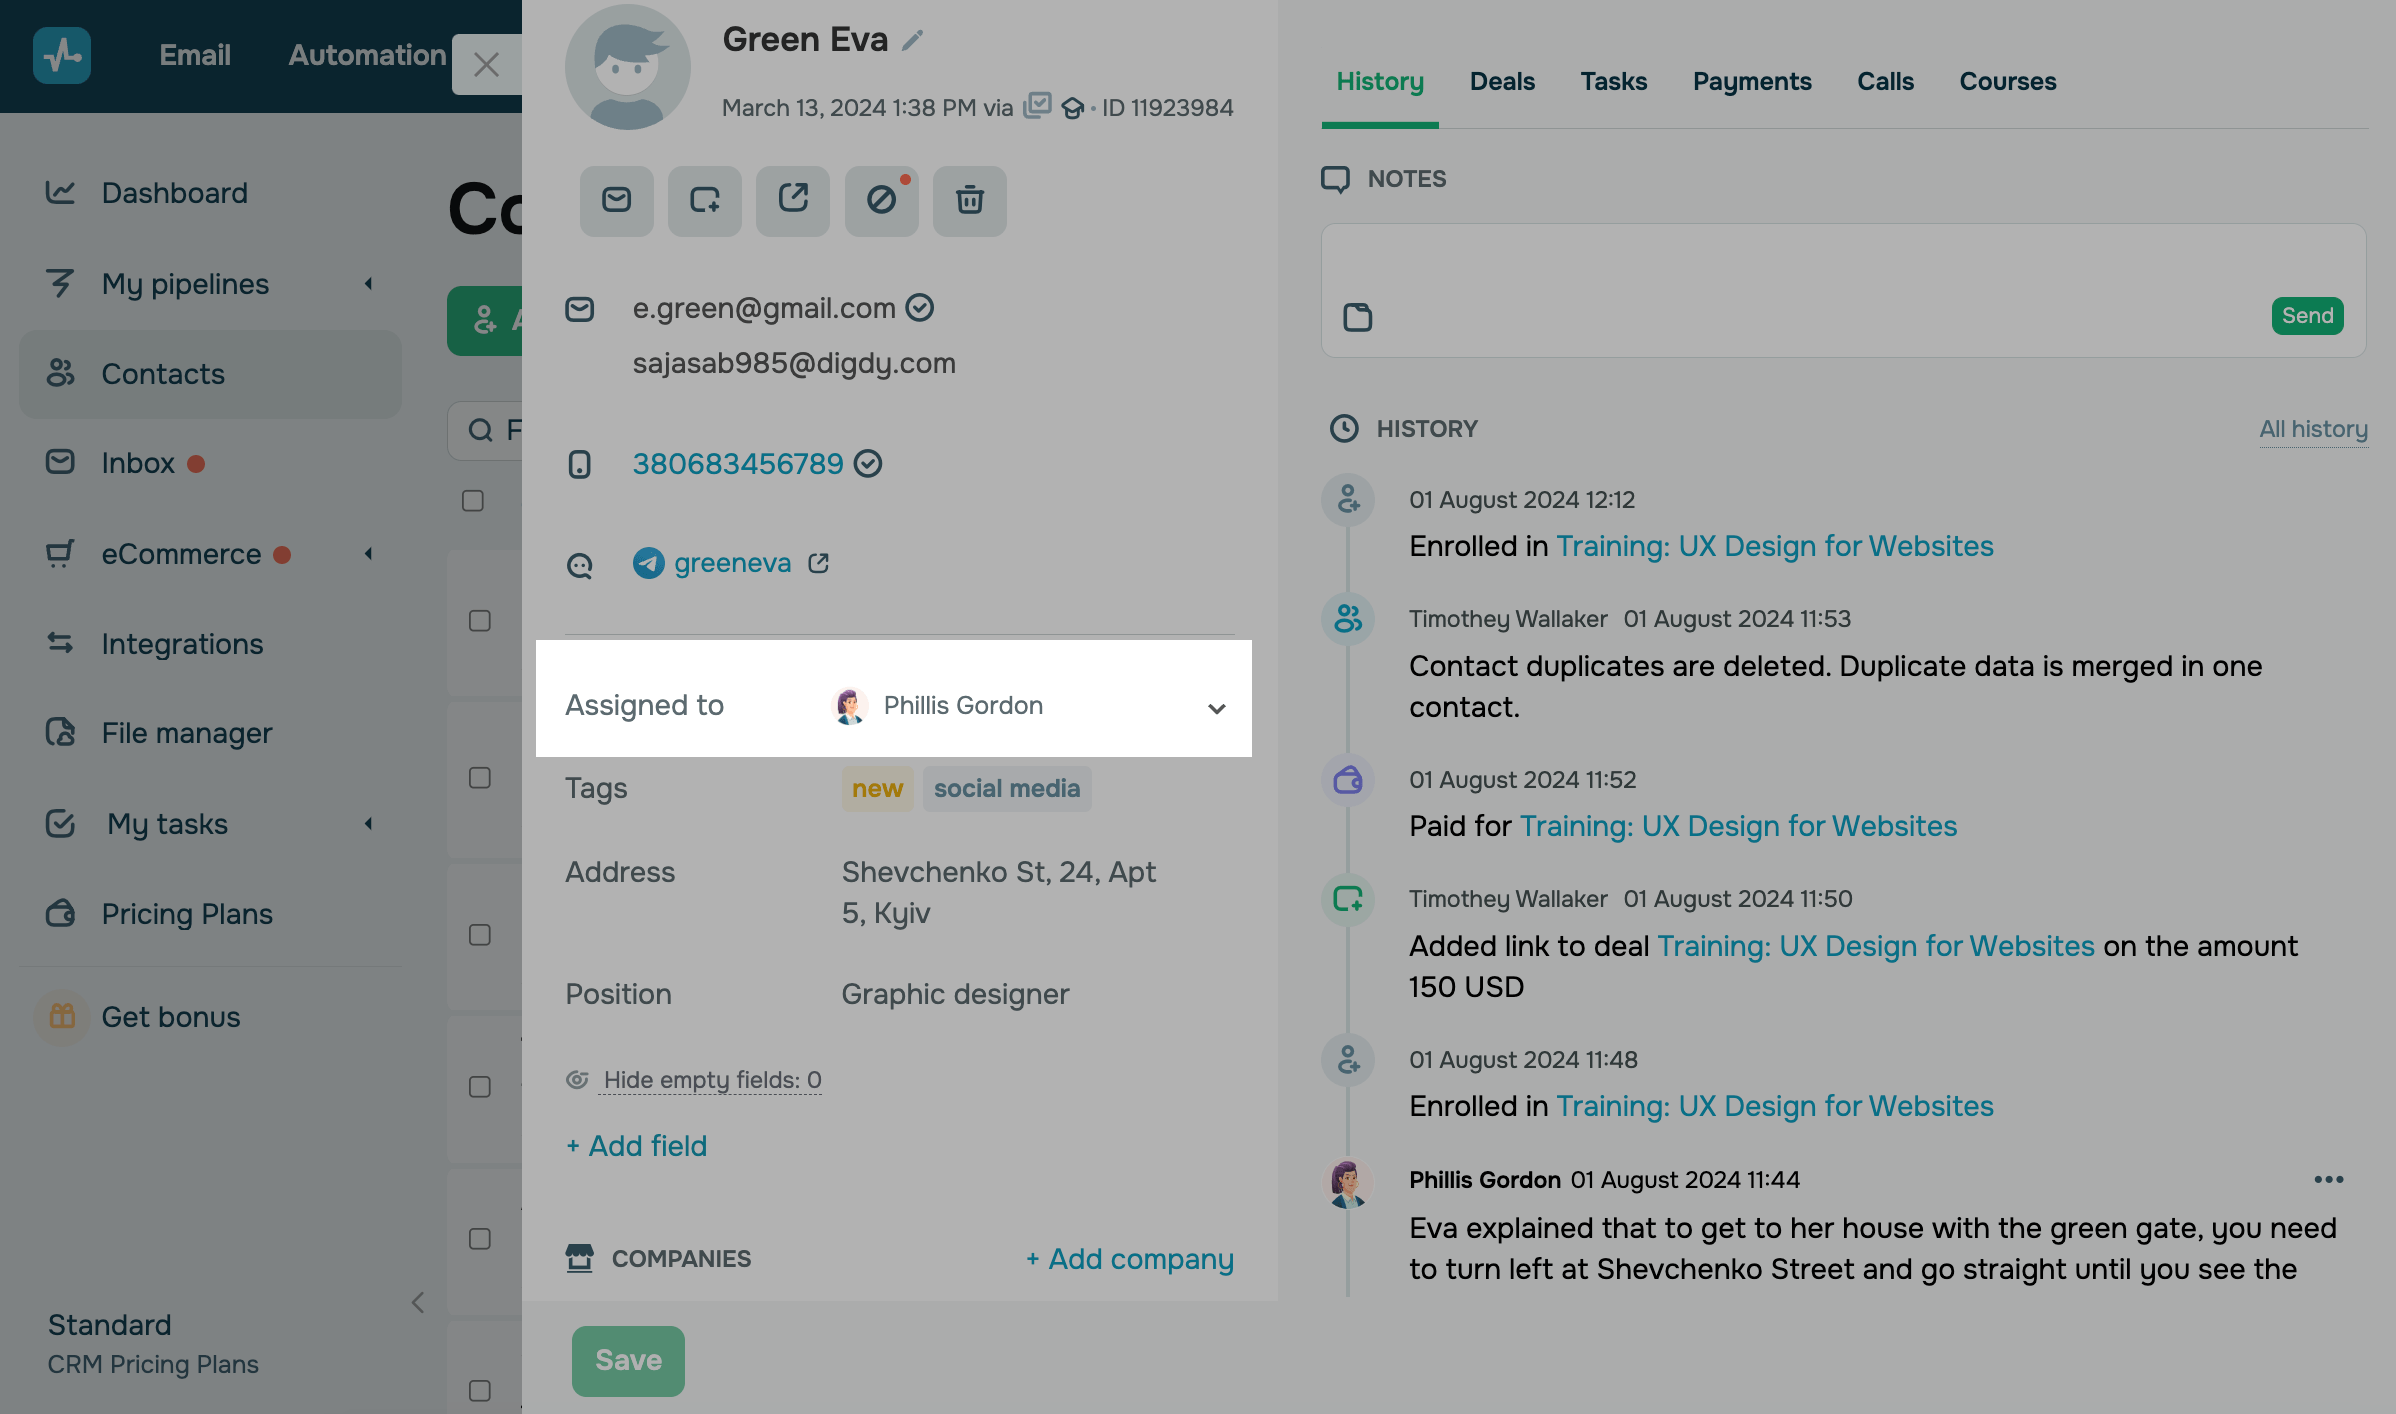Tick the select-all checkbox in contacts list
2396x1414 pixels.
click(473, 501)
